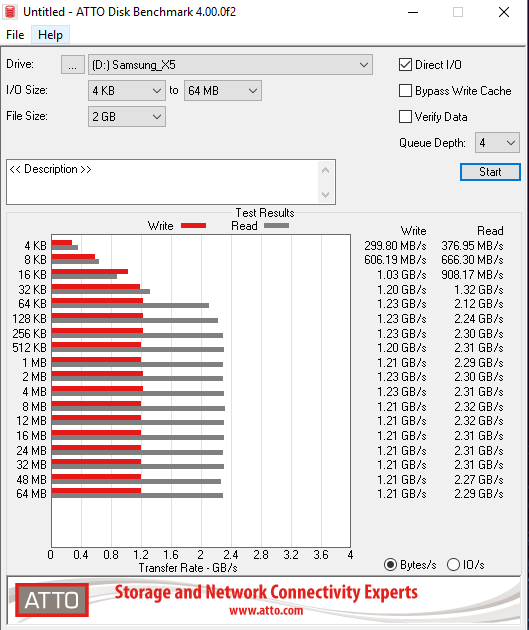Enable Bypass Write Cache

pyautogui.click(x=405, y=91)
